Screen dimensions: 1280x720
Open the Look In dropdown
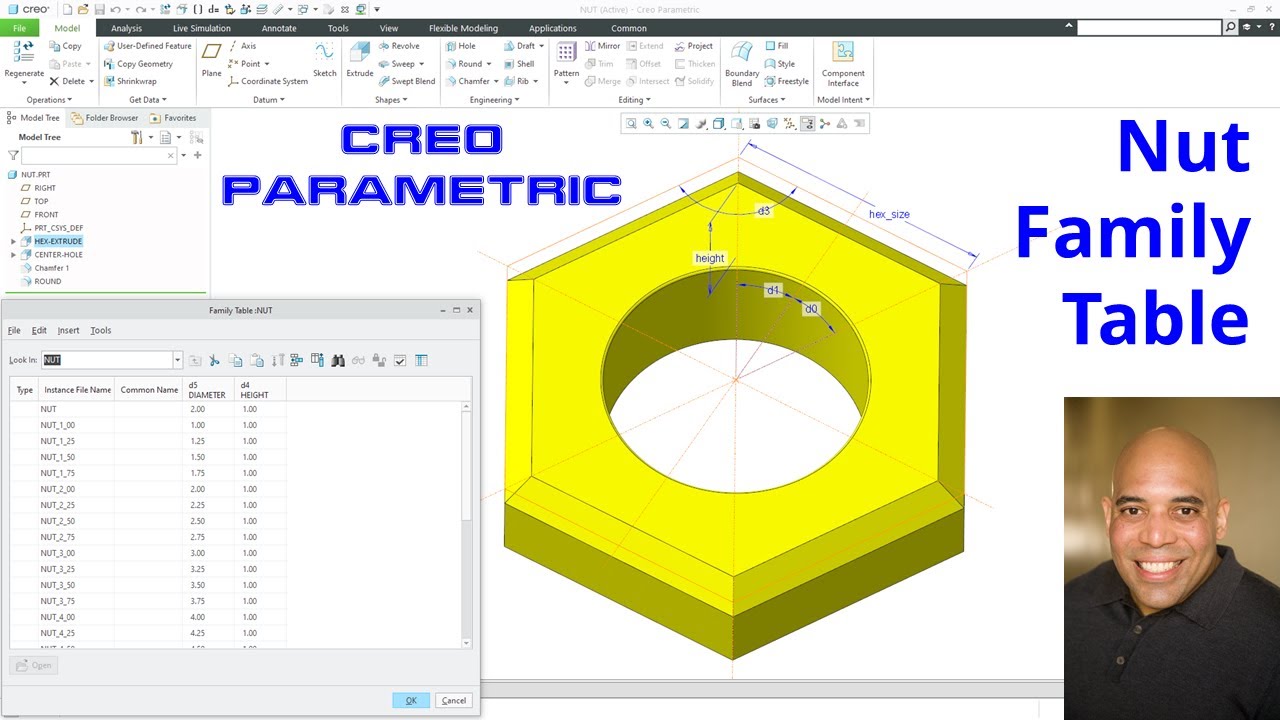click(x=178, y=360)
